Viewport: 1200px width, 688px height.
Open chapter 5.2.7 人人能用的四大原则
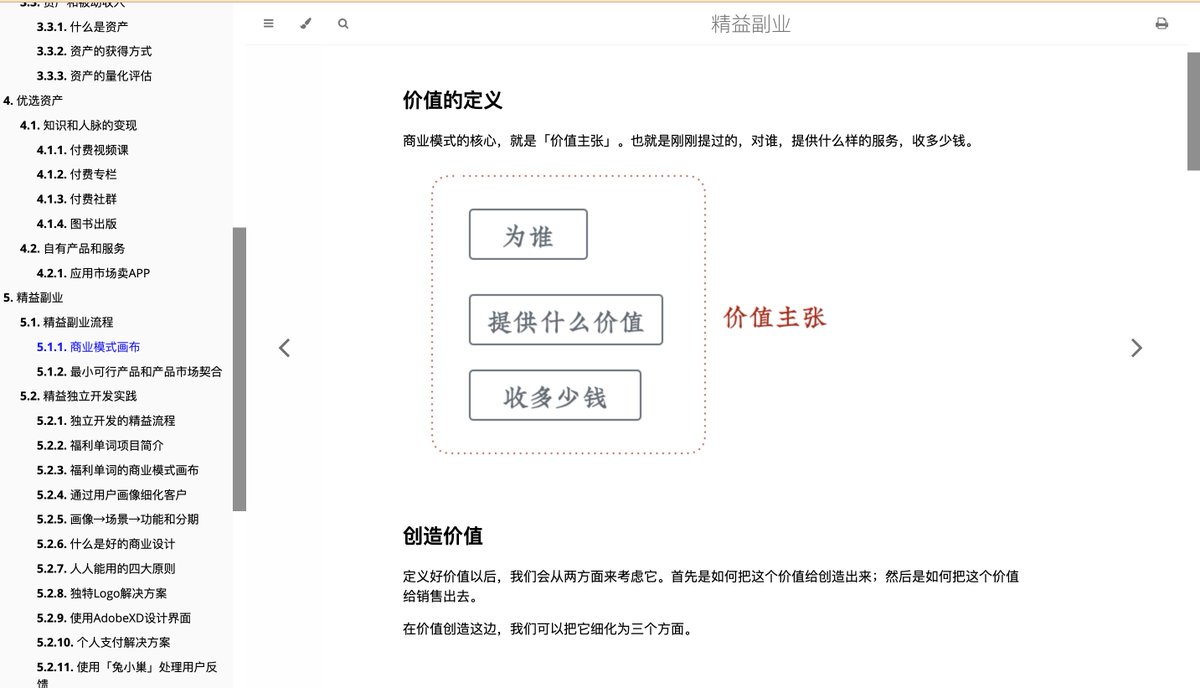click(105, 569)
